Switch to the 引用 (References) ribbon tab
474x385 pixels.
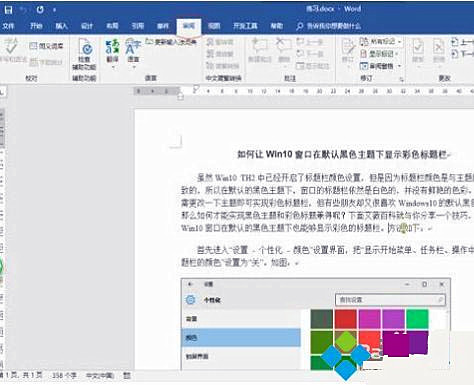click(138, 26)
